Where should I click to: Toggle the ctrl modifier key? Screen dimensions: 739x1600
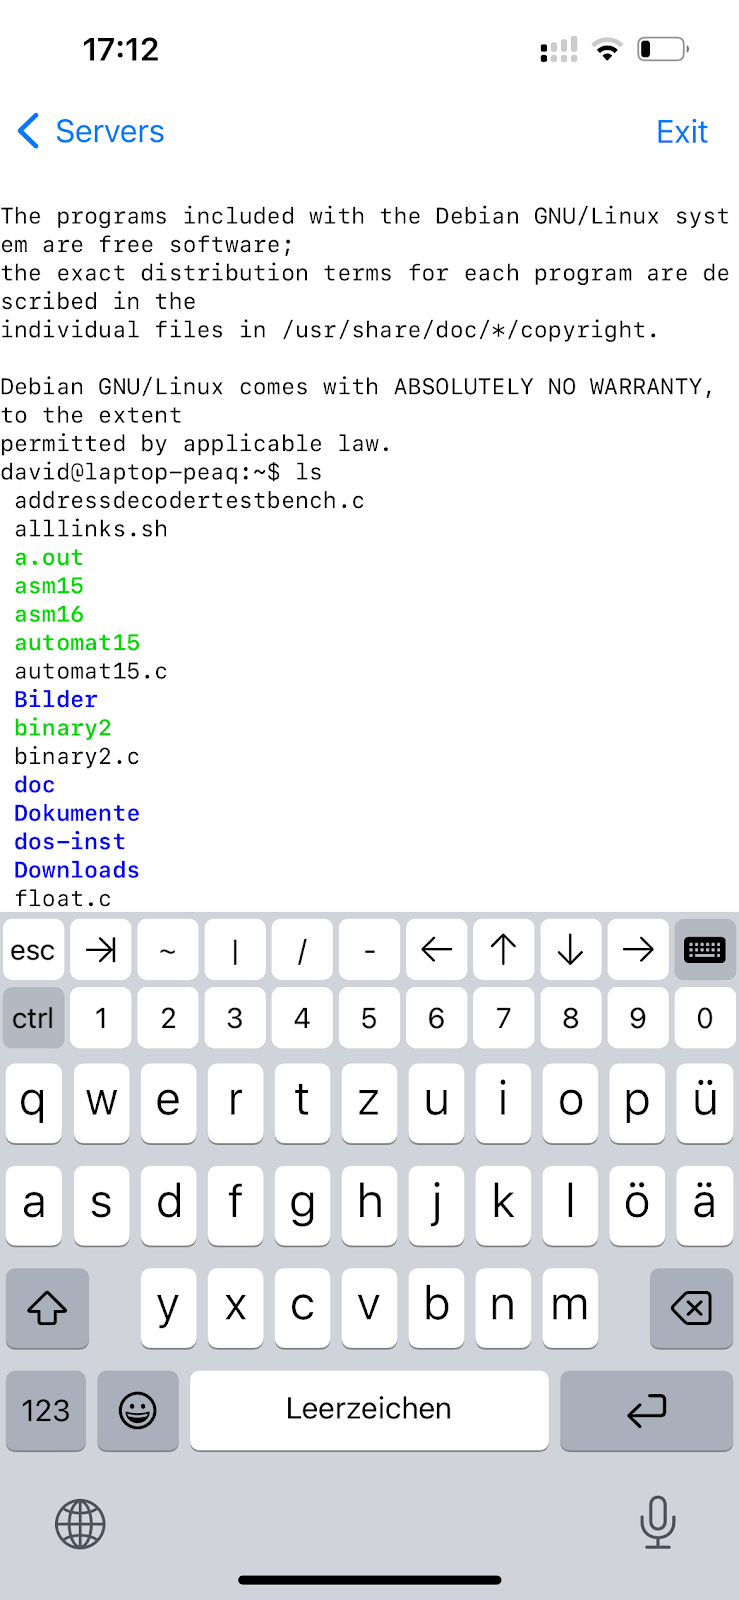(33, 1018)
